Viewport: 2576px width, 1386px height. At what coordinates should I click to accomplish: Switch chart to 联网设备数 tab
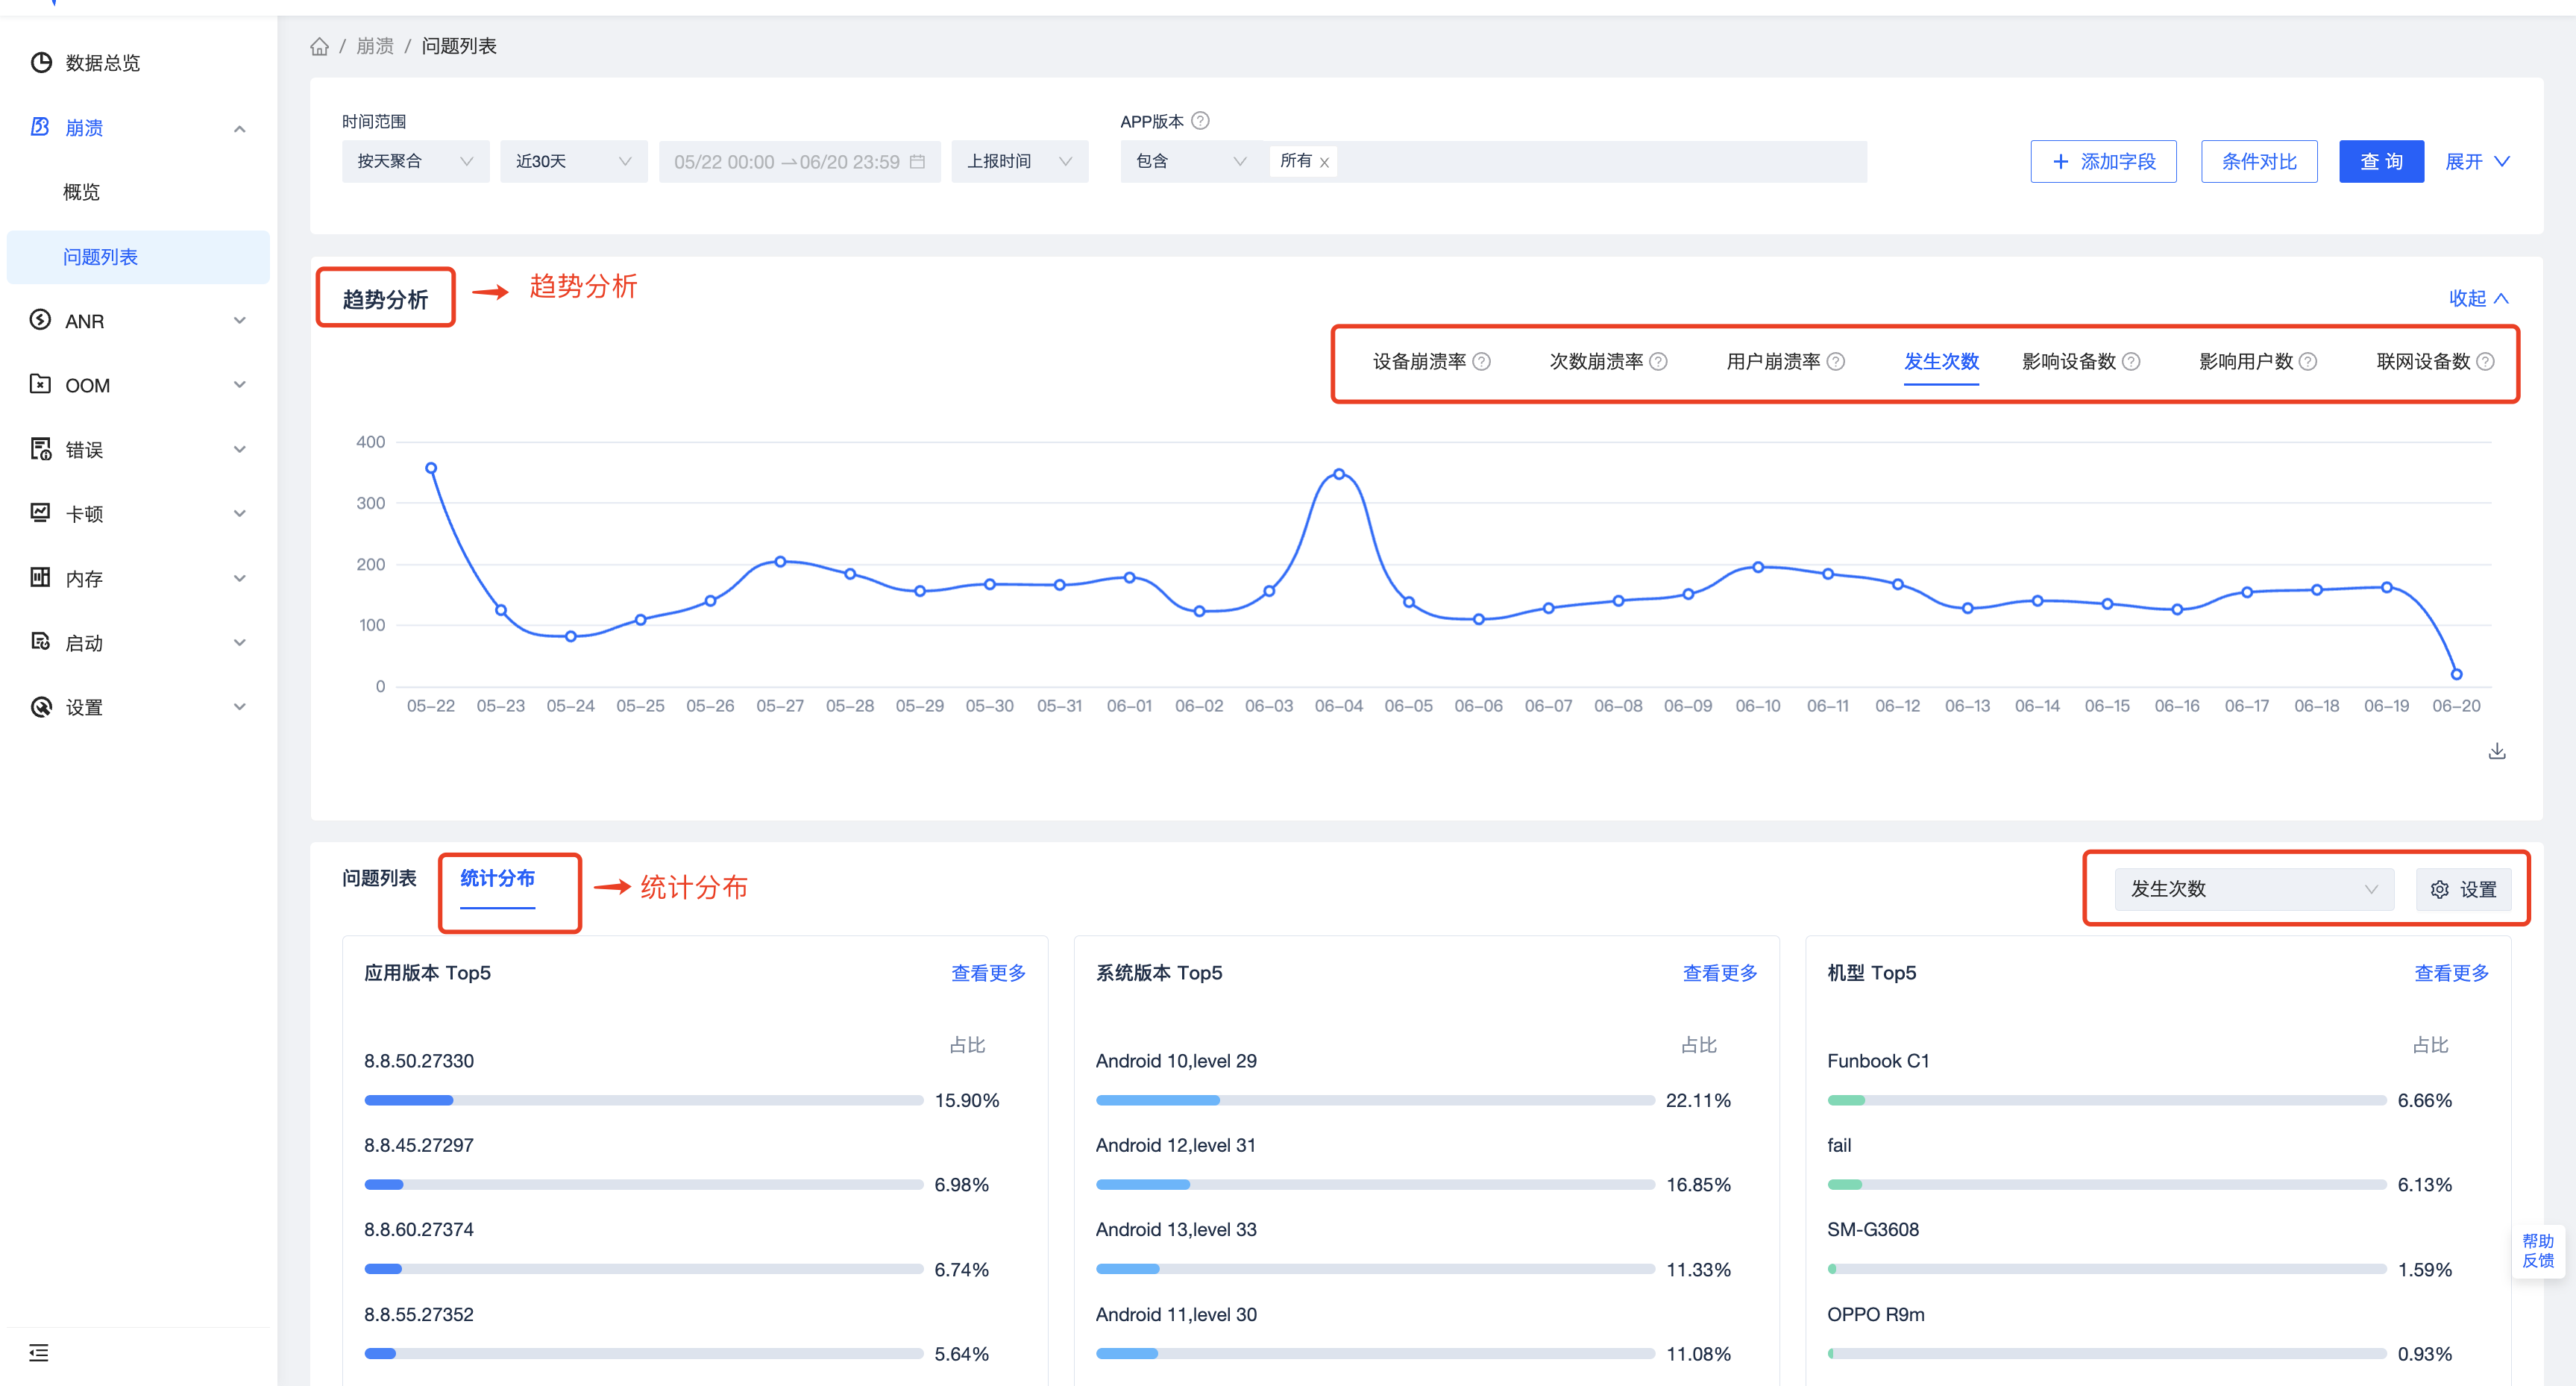[2422, 362]
